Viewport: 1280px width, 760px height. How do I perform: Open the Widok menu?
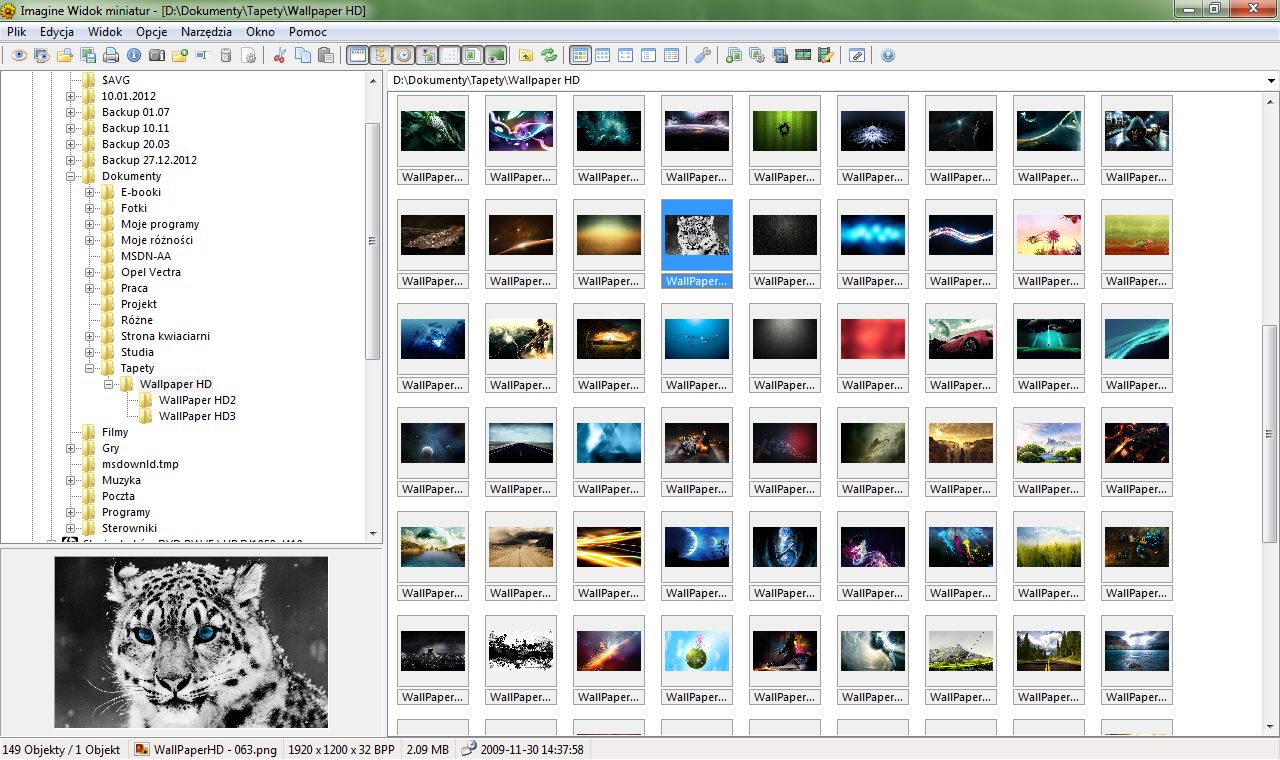[105, 32]
